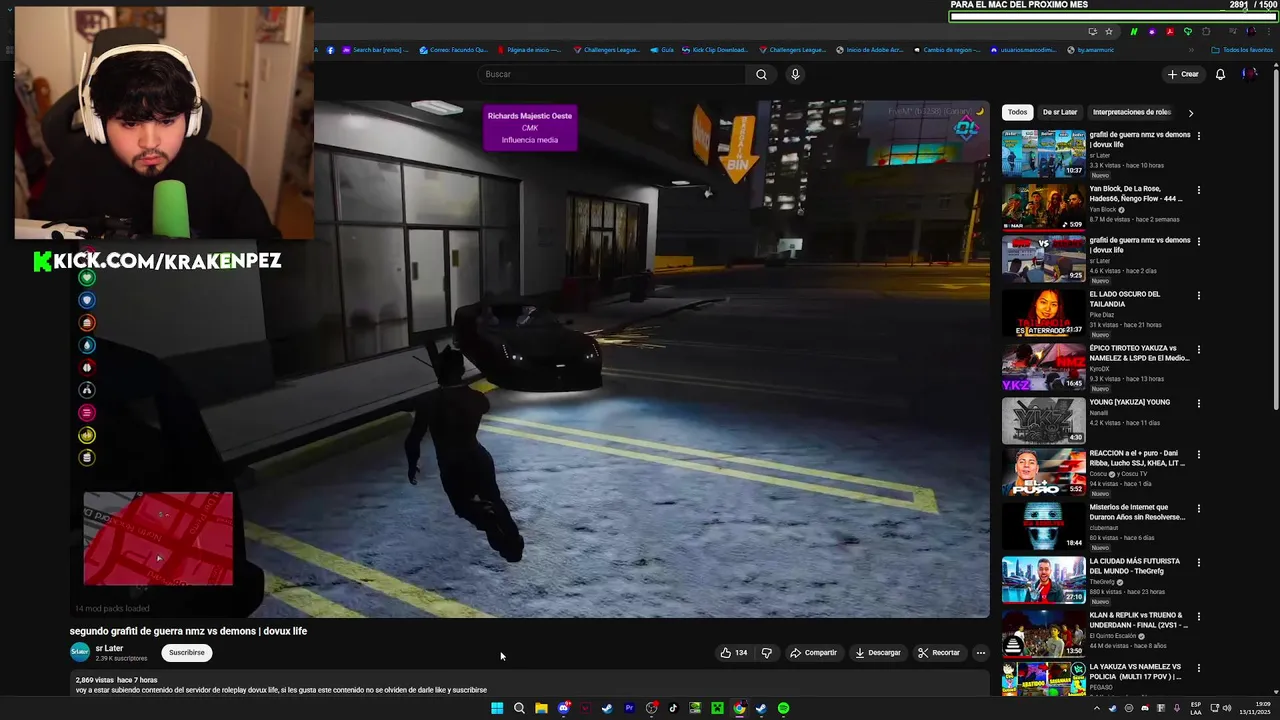
Task: Switch ESP LAA keyboard language indicator
Action: 1196,708
